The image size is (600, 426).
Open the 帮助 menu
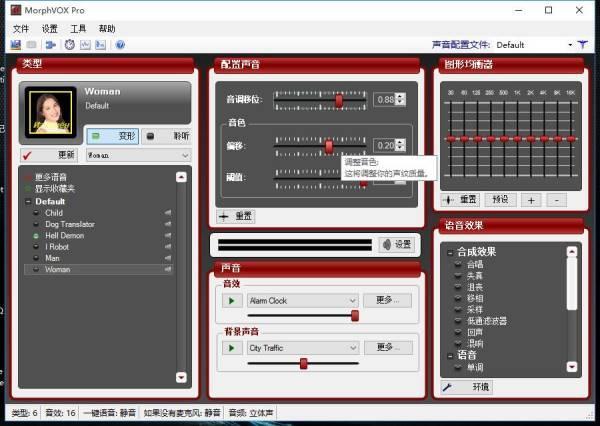107,29
